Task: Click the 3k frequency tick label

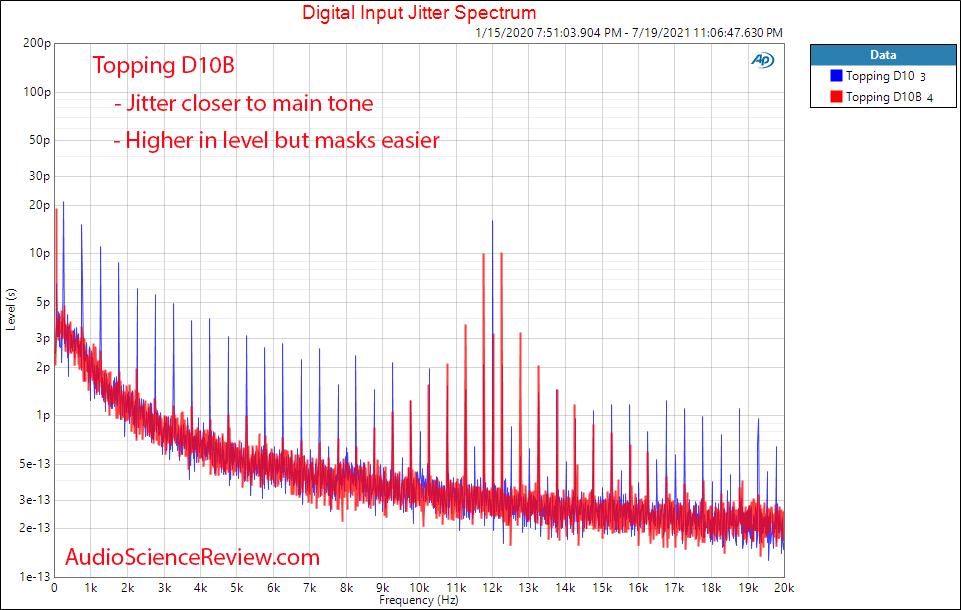Action: coord(164,587)
